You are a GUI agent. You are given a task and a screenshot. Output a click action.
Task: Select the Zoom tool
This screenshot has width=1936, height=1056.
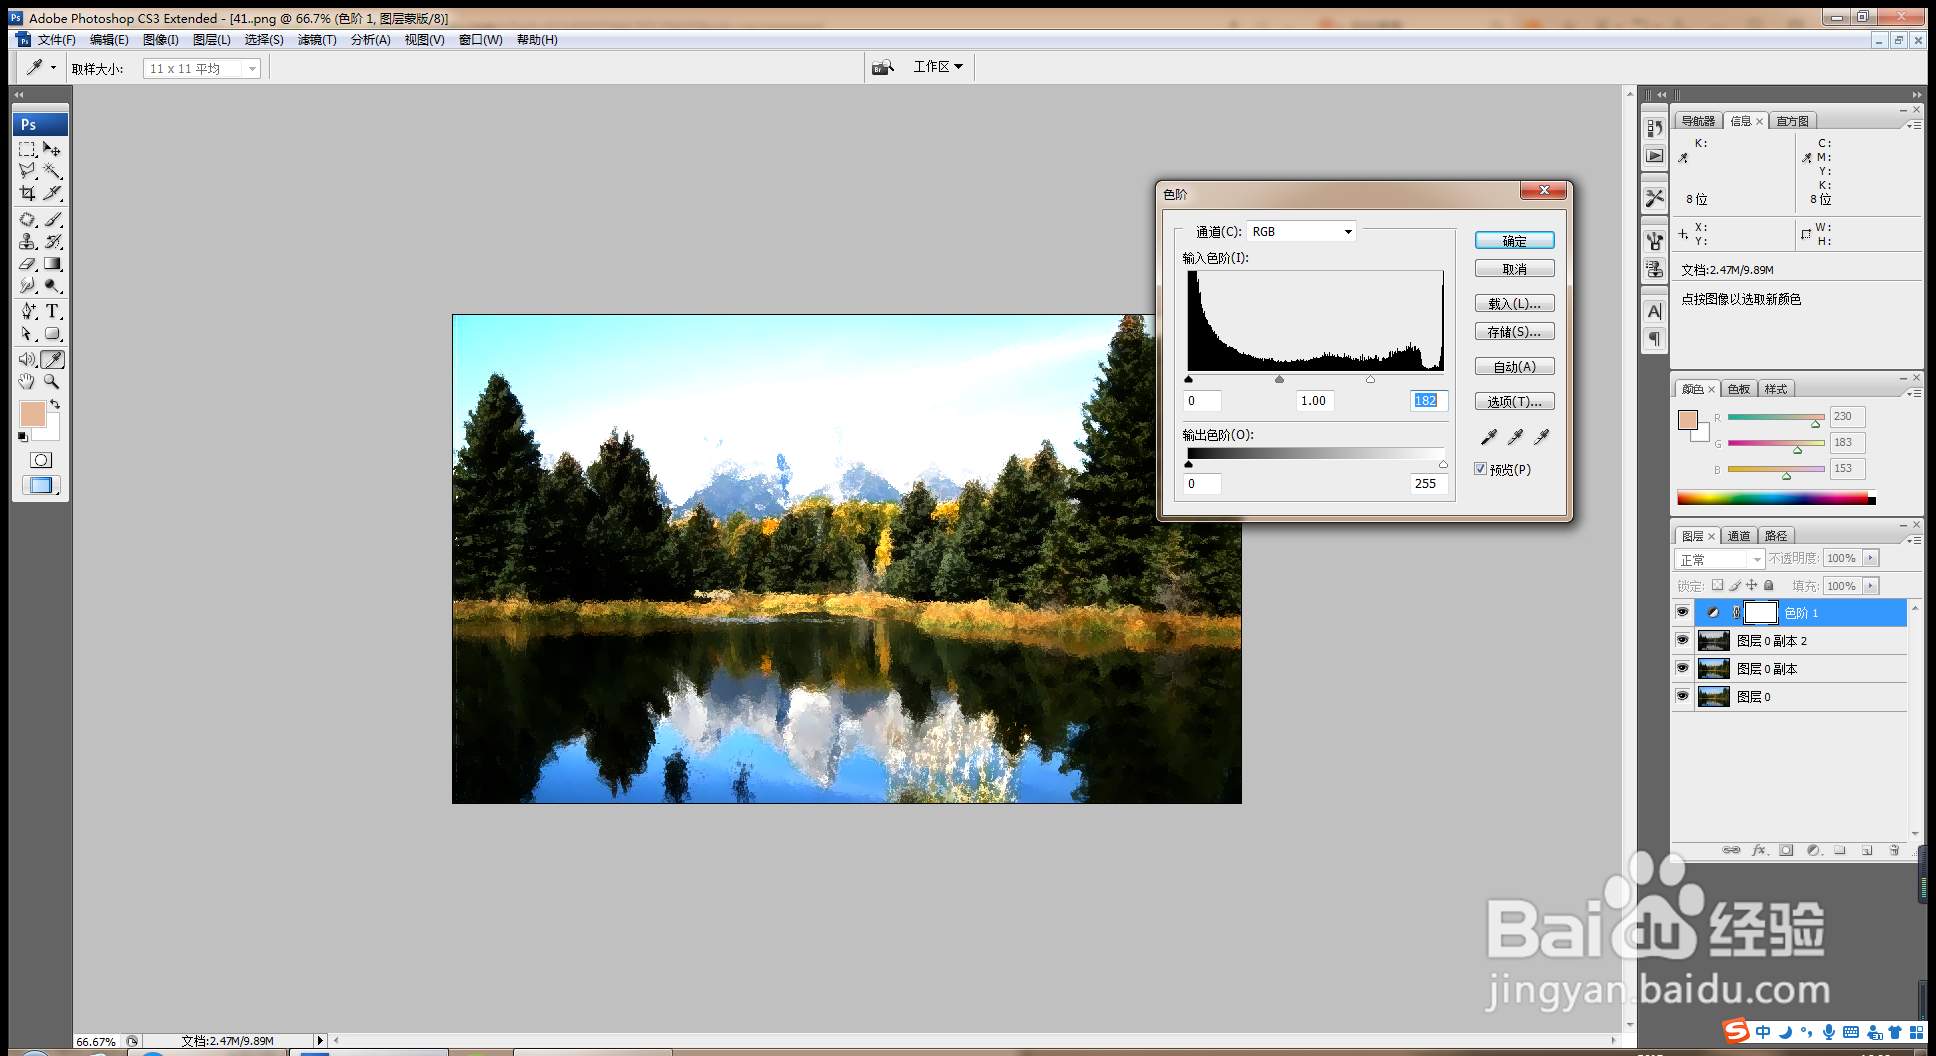click(53, 382)
